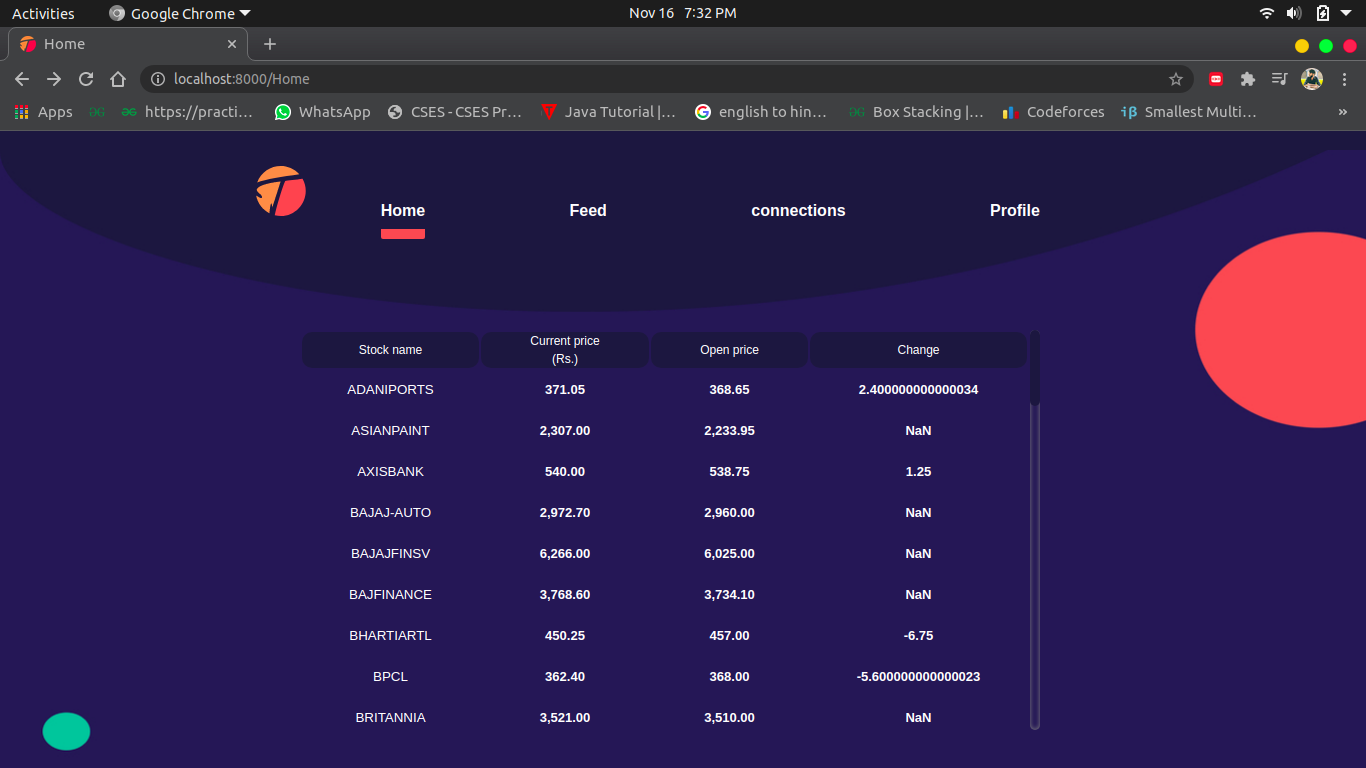Select the AXISBANK stock name
1366x768 pixels.
point(390,471)
